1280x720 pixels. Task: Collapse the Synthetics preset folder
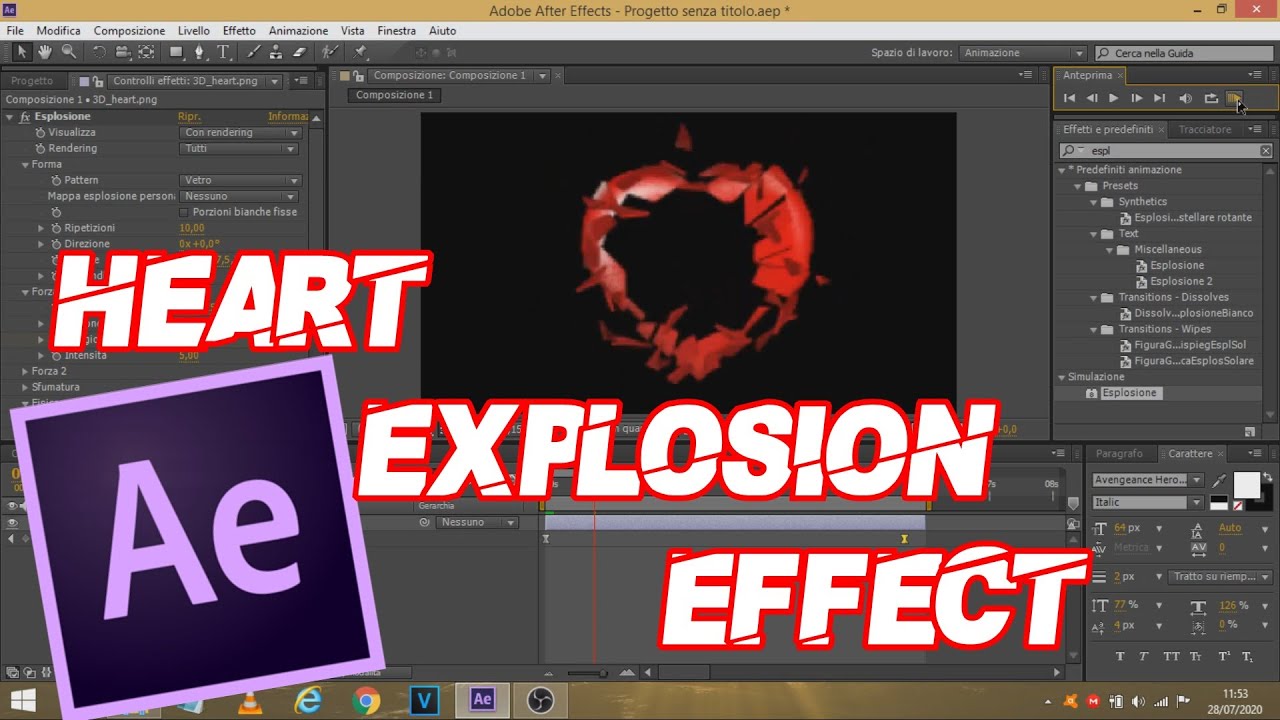[x=1094, y=202]
